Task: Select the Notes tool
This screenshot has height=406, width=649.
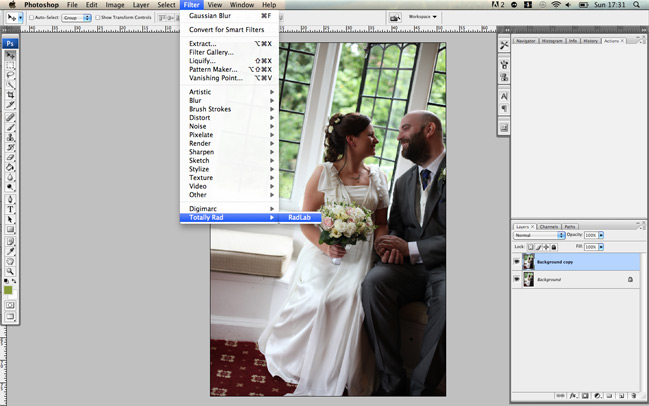Action: click(x=10, y=241)
